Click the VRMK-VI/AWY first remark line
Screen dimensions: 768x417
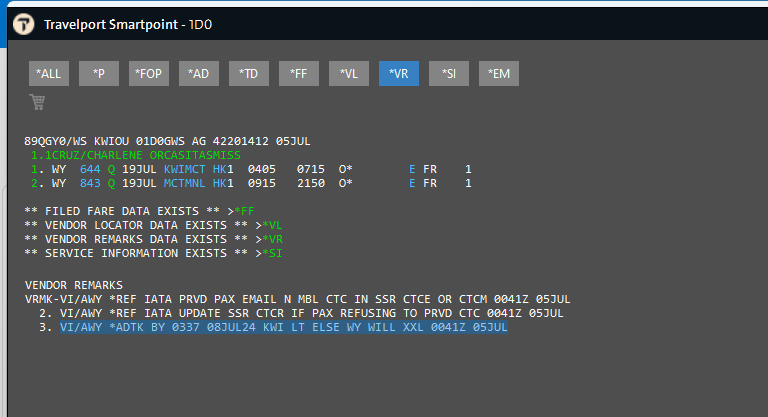click(297, 299)
